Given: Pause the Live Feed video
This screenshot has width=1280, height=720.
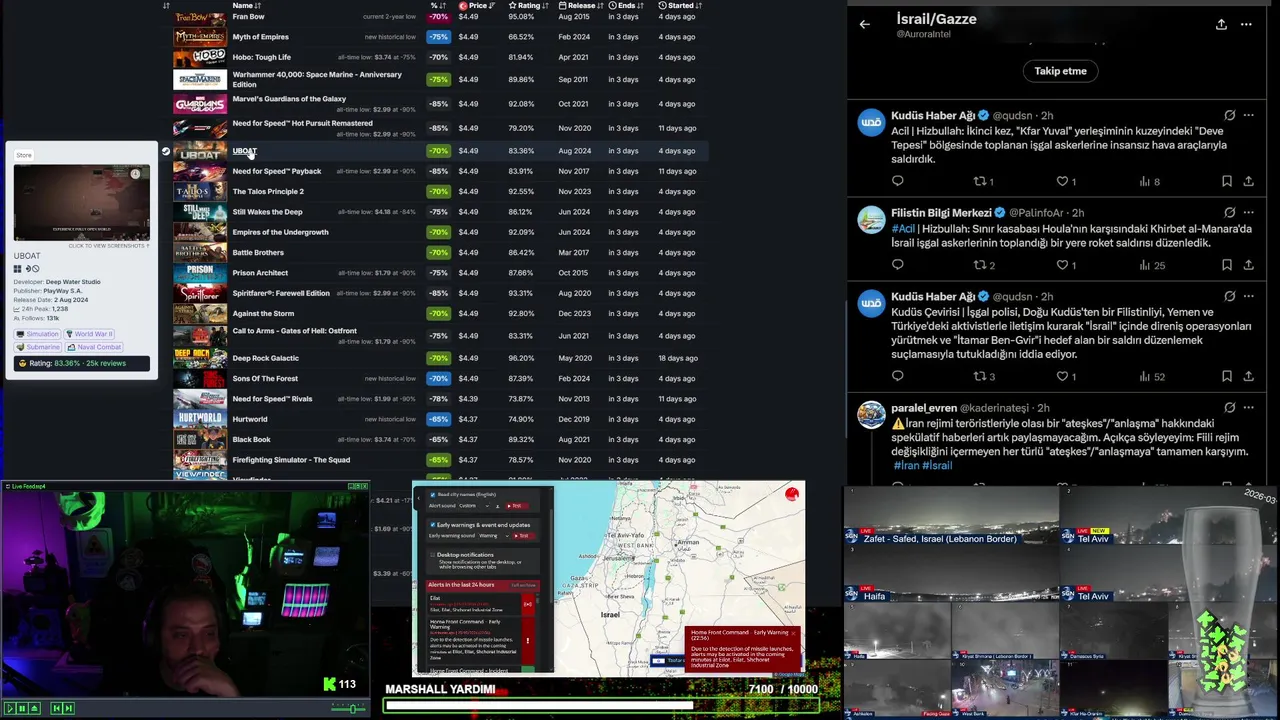Looking at the screenshot, I should [x=22, y=708].
